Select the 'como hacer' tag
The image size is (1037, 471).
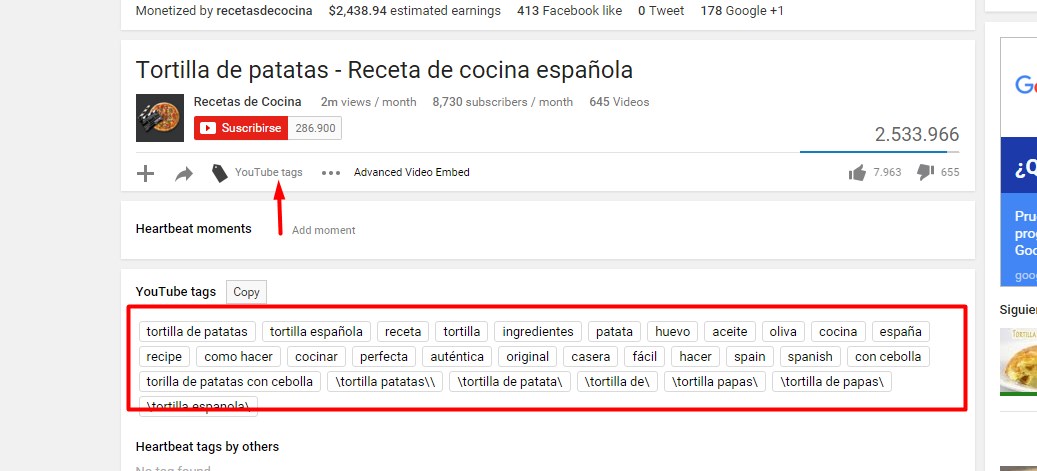(x=239, y=357)
